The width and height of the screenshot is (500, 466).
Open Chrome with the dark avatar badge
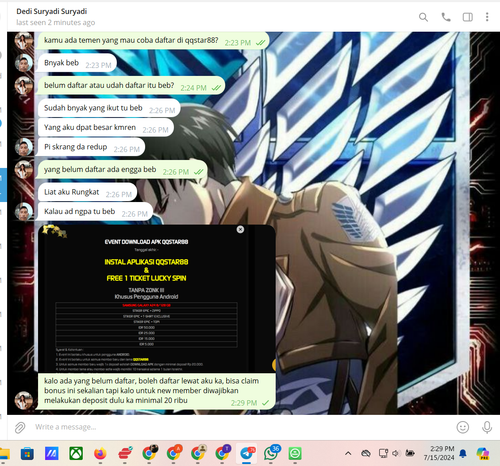click(x=149, y=453)
